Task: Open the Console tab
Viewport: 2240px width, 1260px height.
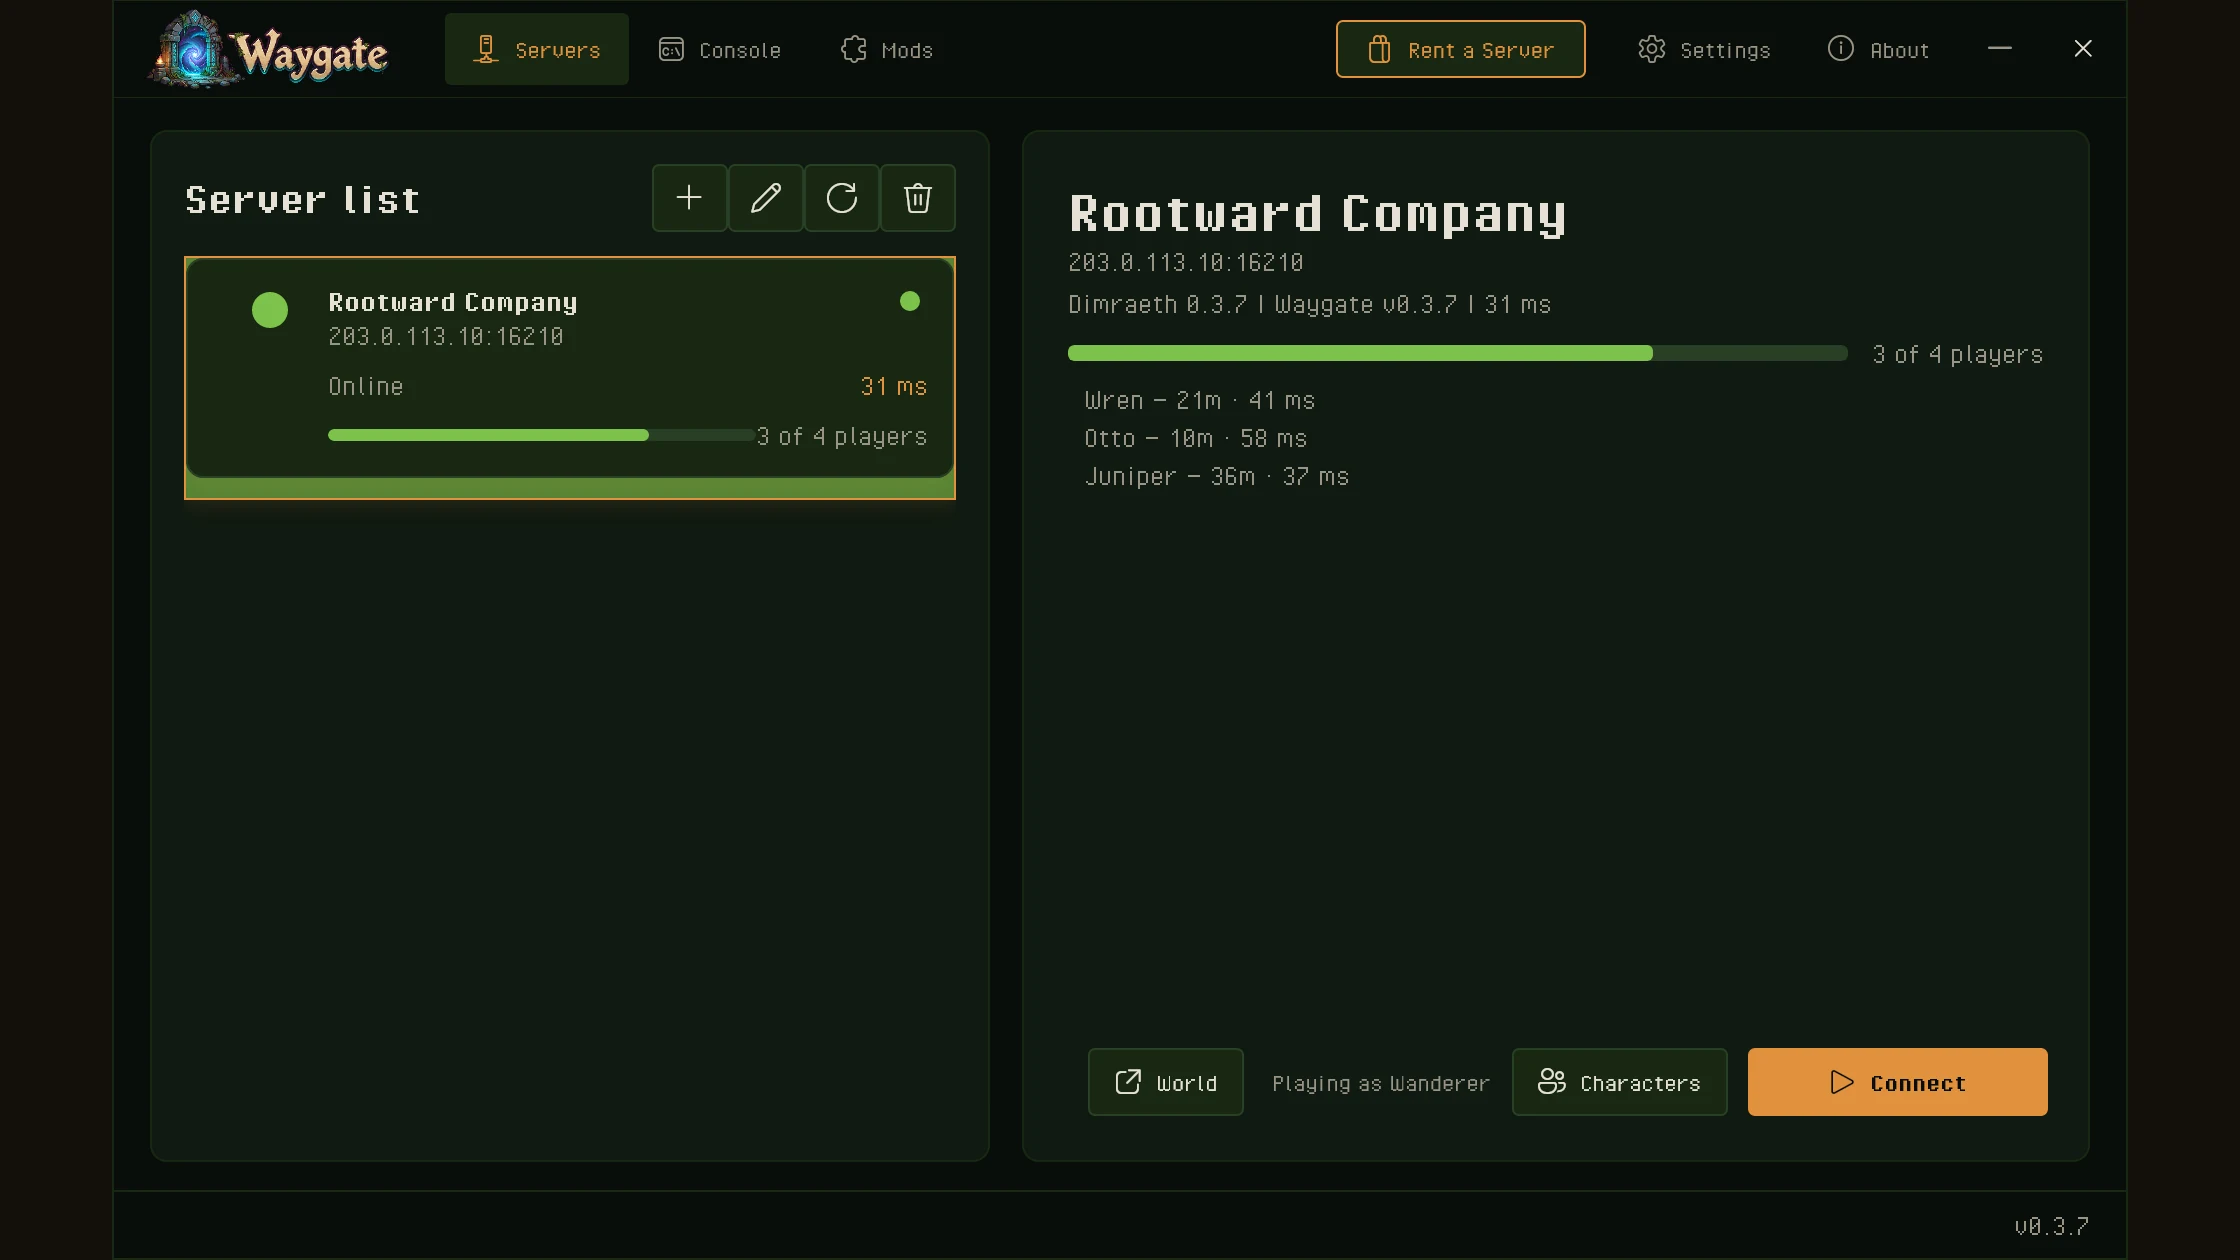Action: tap(720, 49)
